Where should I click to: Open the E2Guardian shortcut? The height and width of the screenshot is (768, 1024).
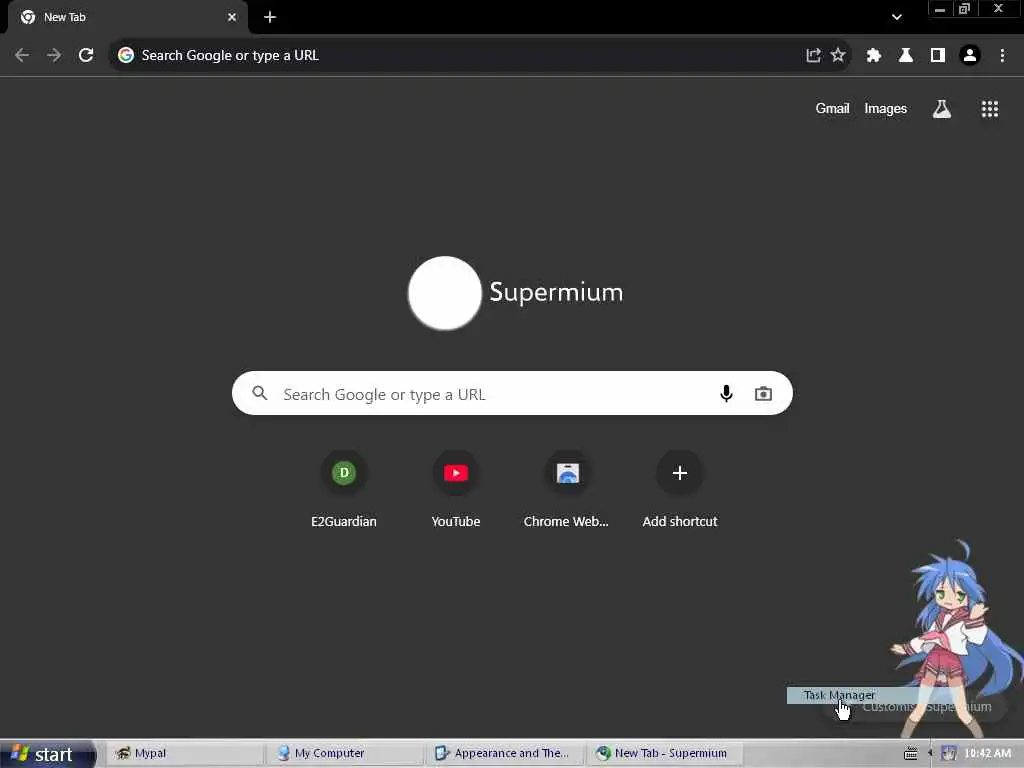click(x=344, y=489)
